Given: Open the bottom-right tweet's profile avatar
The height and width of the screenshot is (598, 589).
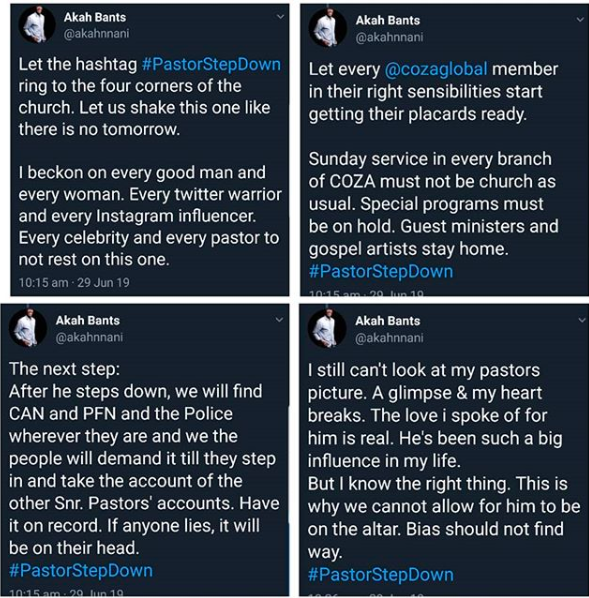Looking at the screenshot, I should 327,328.
